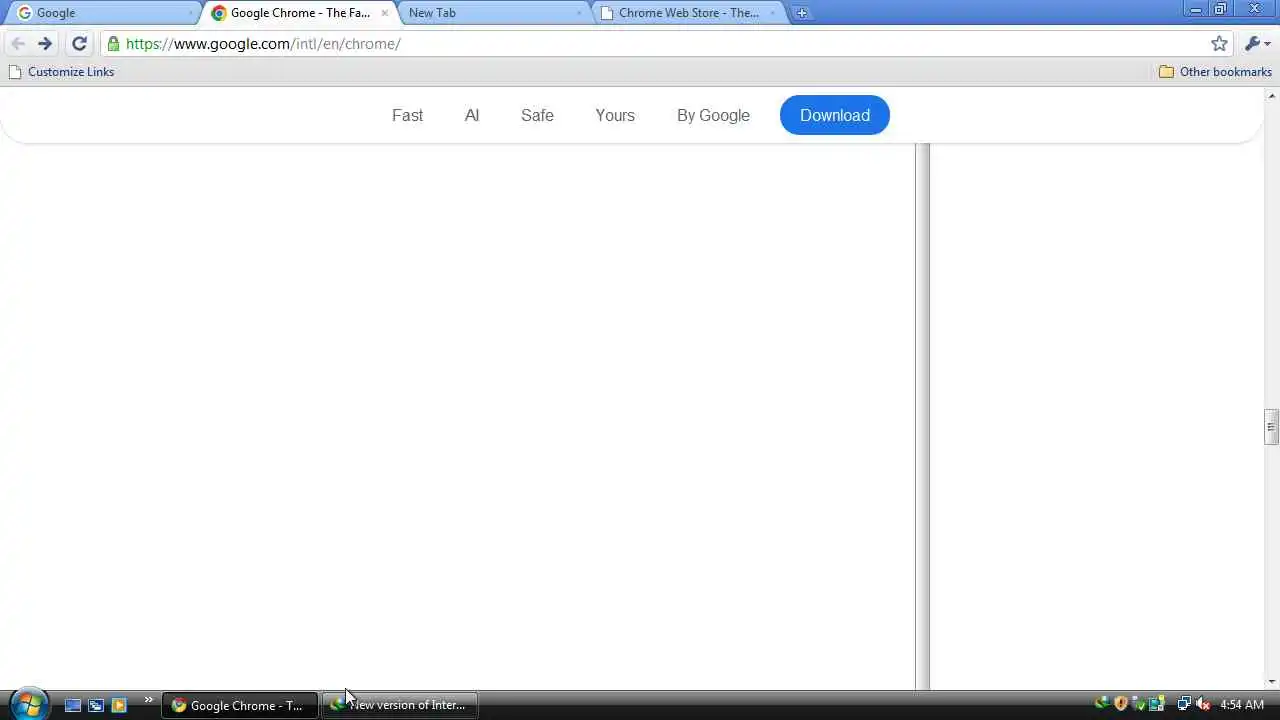Close the Google Chrome - The Fa... tab
Viewport: 1280px width, 720px height.
[x=384, y=13]
